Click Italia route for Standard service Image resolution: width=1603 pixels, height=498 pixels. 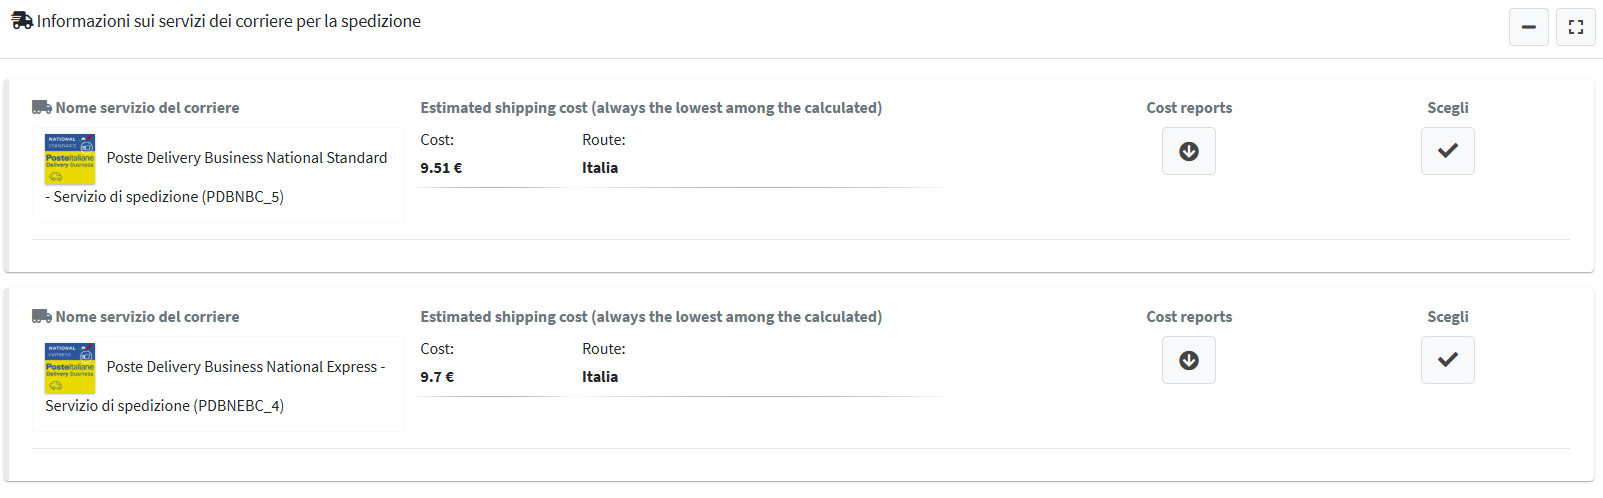(x=600, y=168)
